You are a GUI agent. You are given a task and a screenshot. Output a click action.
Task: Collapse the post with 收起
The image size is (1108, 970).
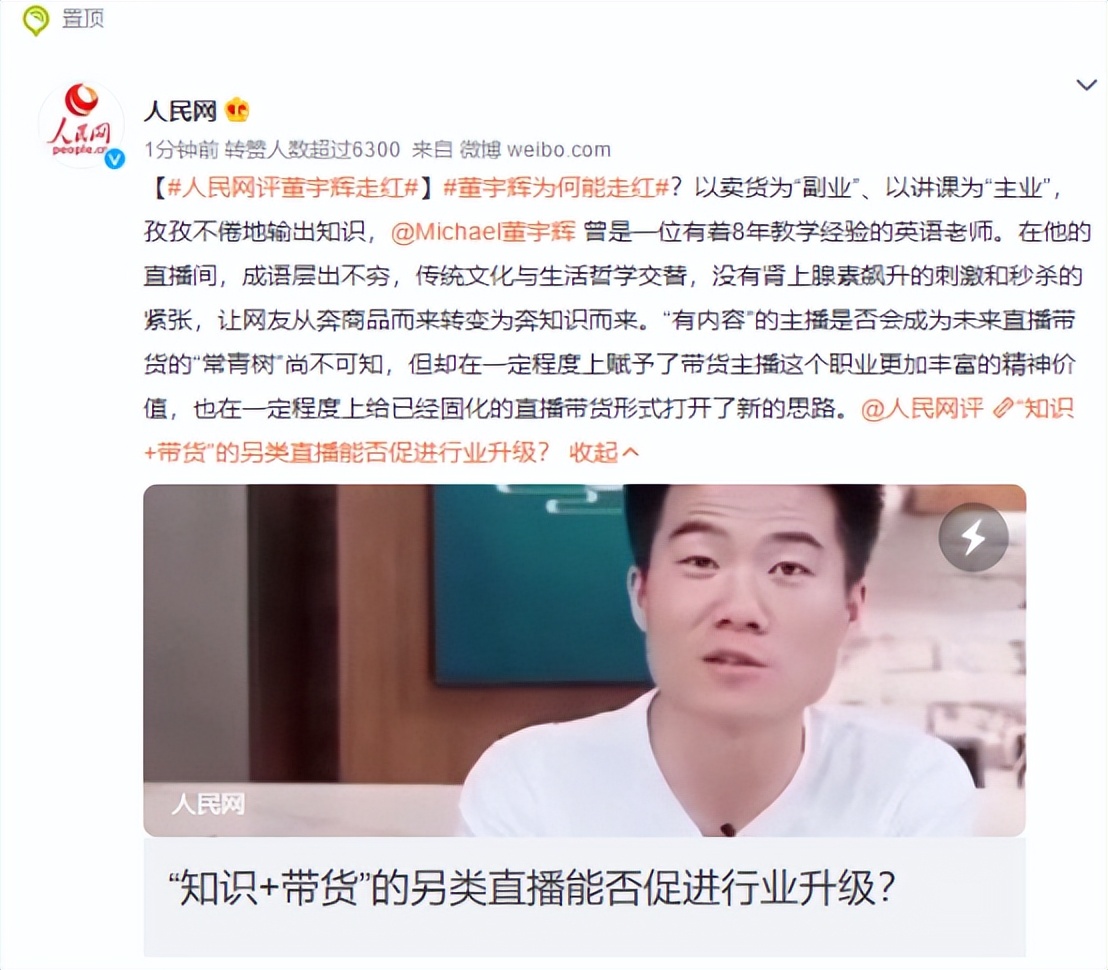click(603, 452)
